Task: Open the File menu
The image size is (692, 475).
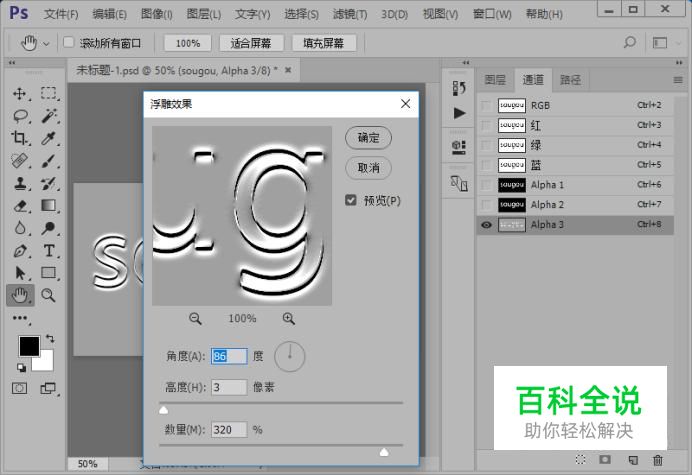Action: click(x=61, y=15)
